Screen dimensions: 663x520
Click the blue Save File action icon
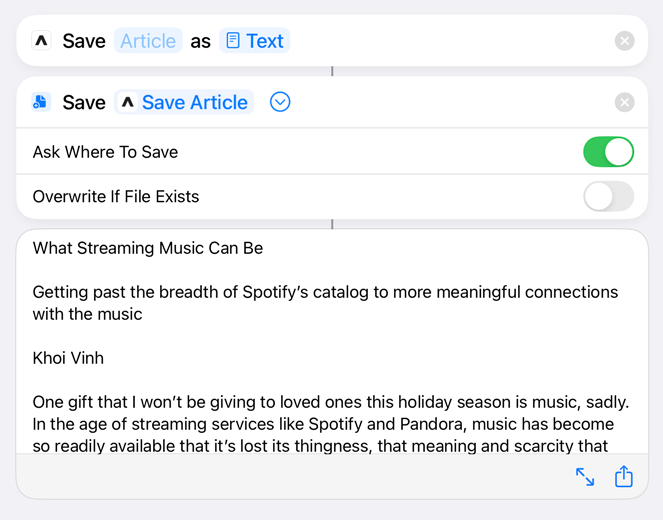[41, 102]
